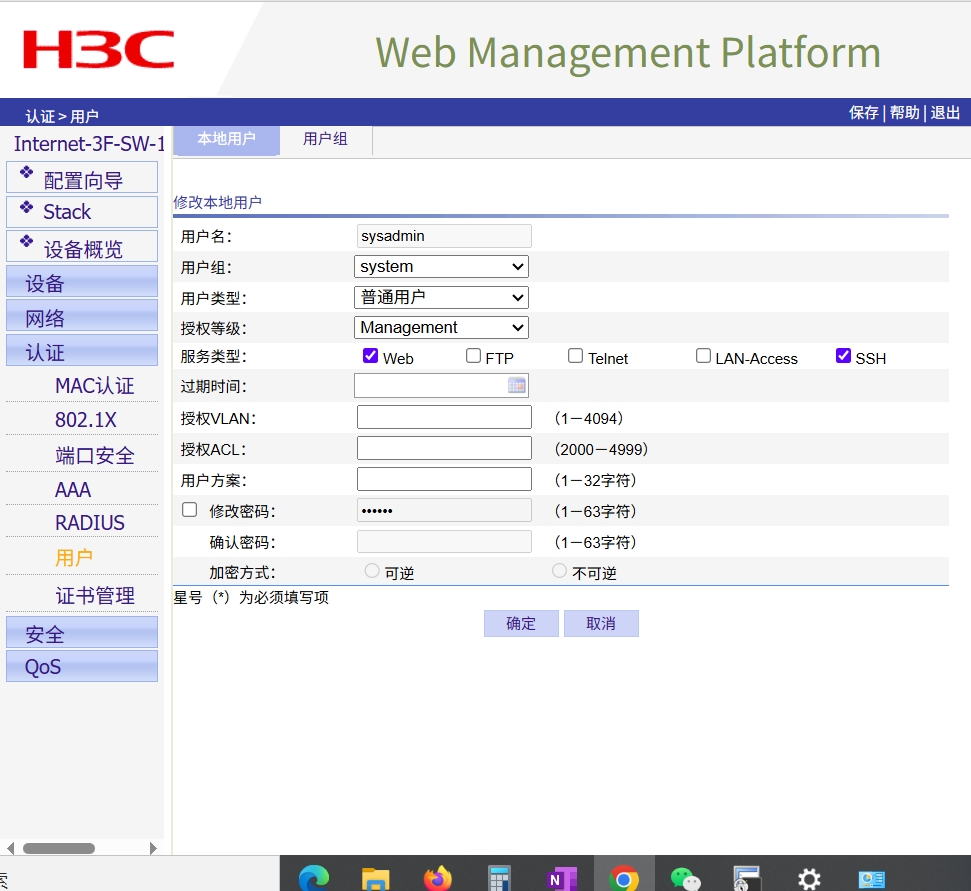Launch Firefox from the taskbar

tap(437, 878)
